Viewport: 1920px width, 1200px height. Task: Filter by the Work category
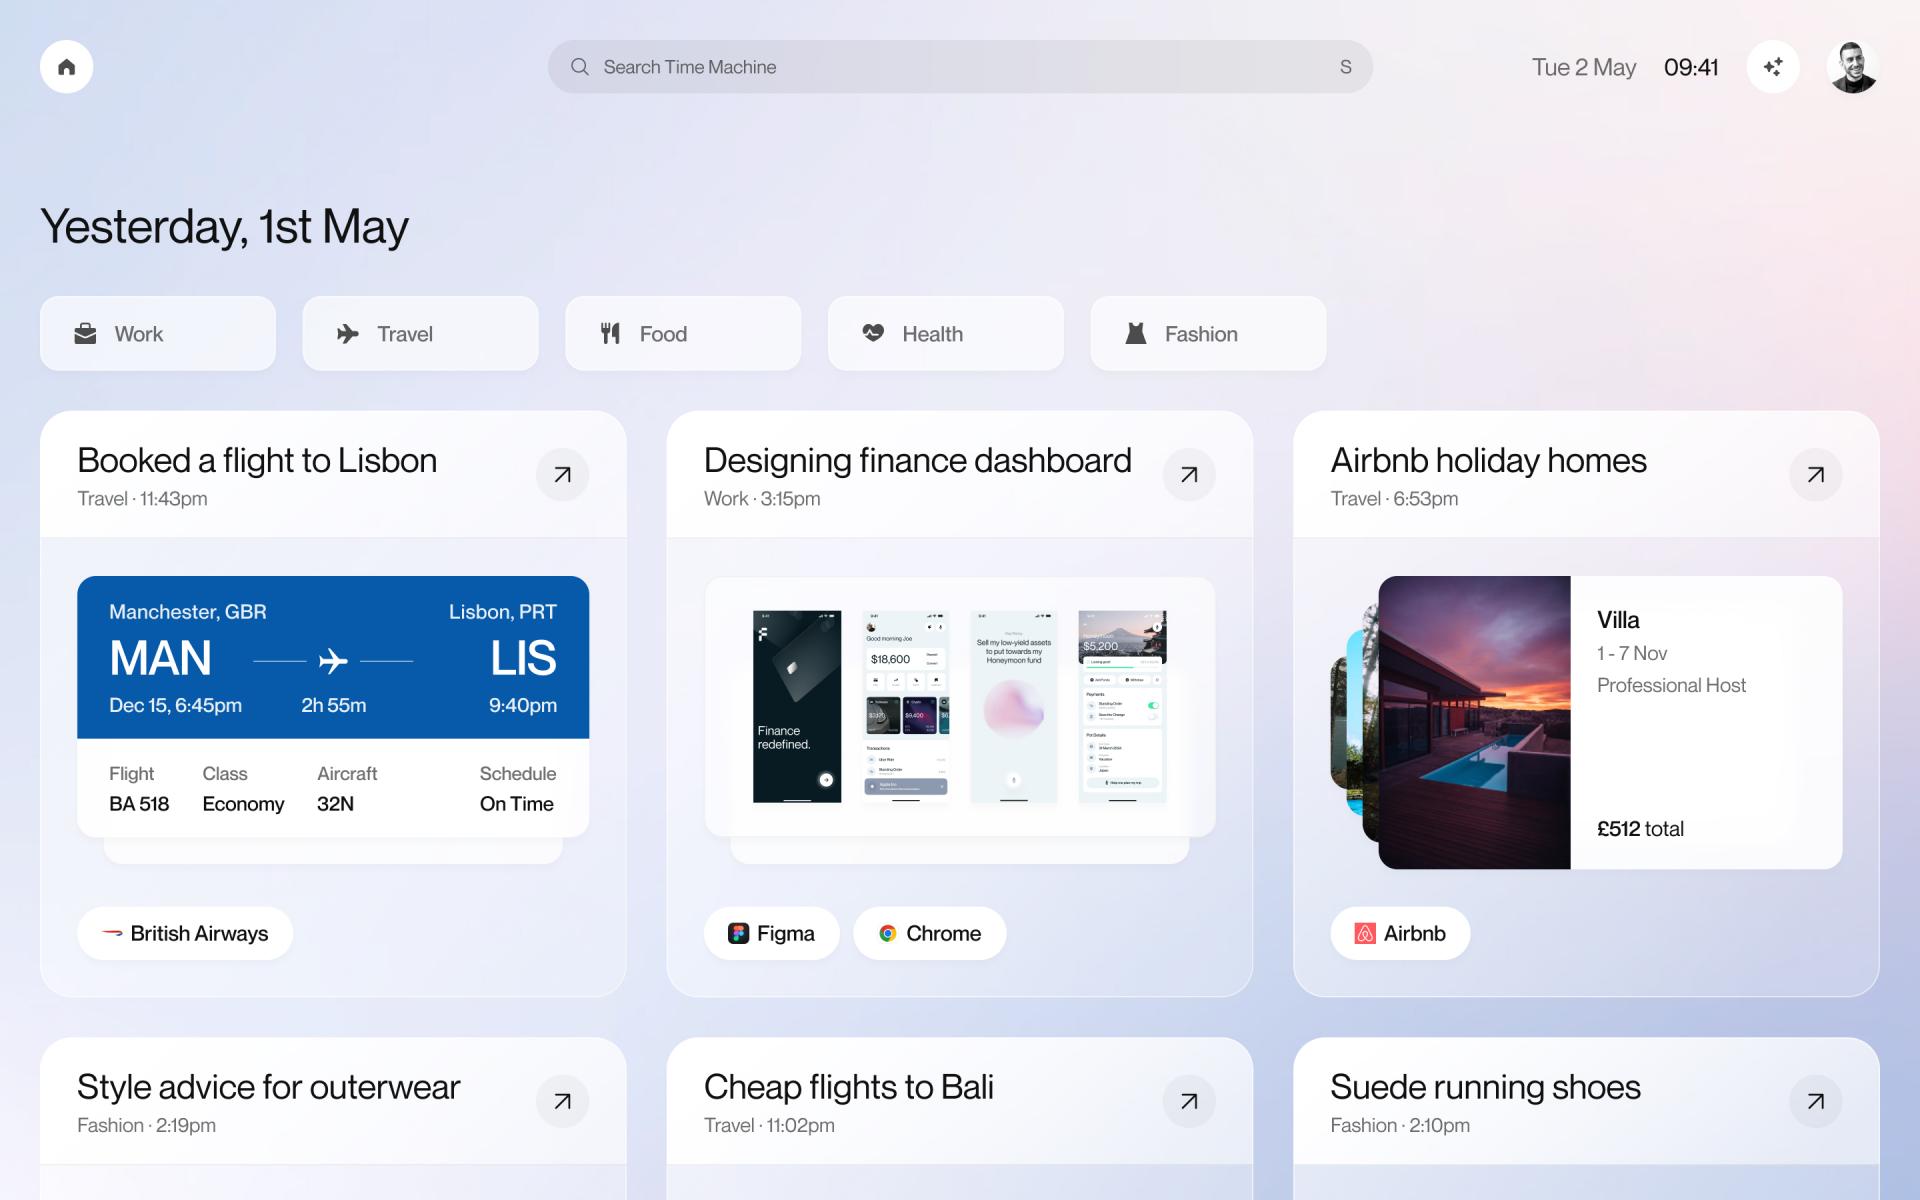coord(158,334)
